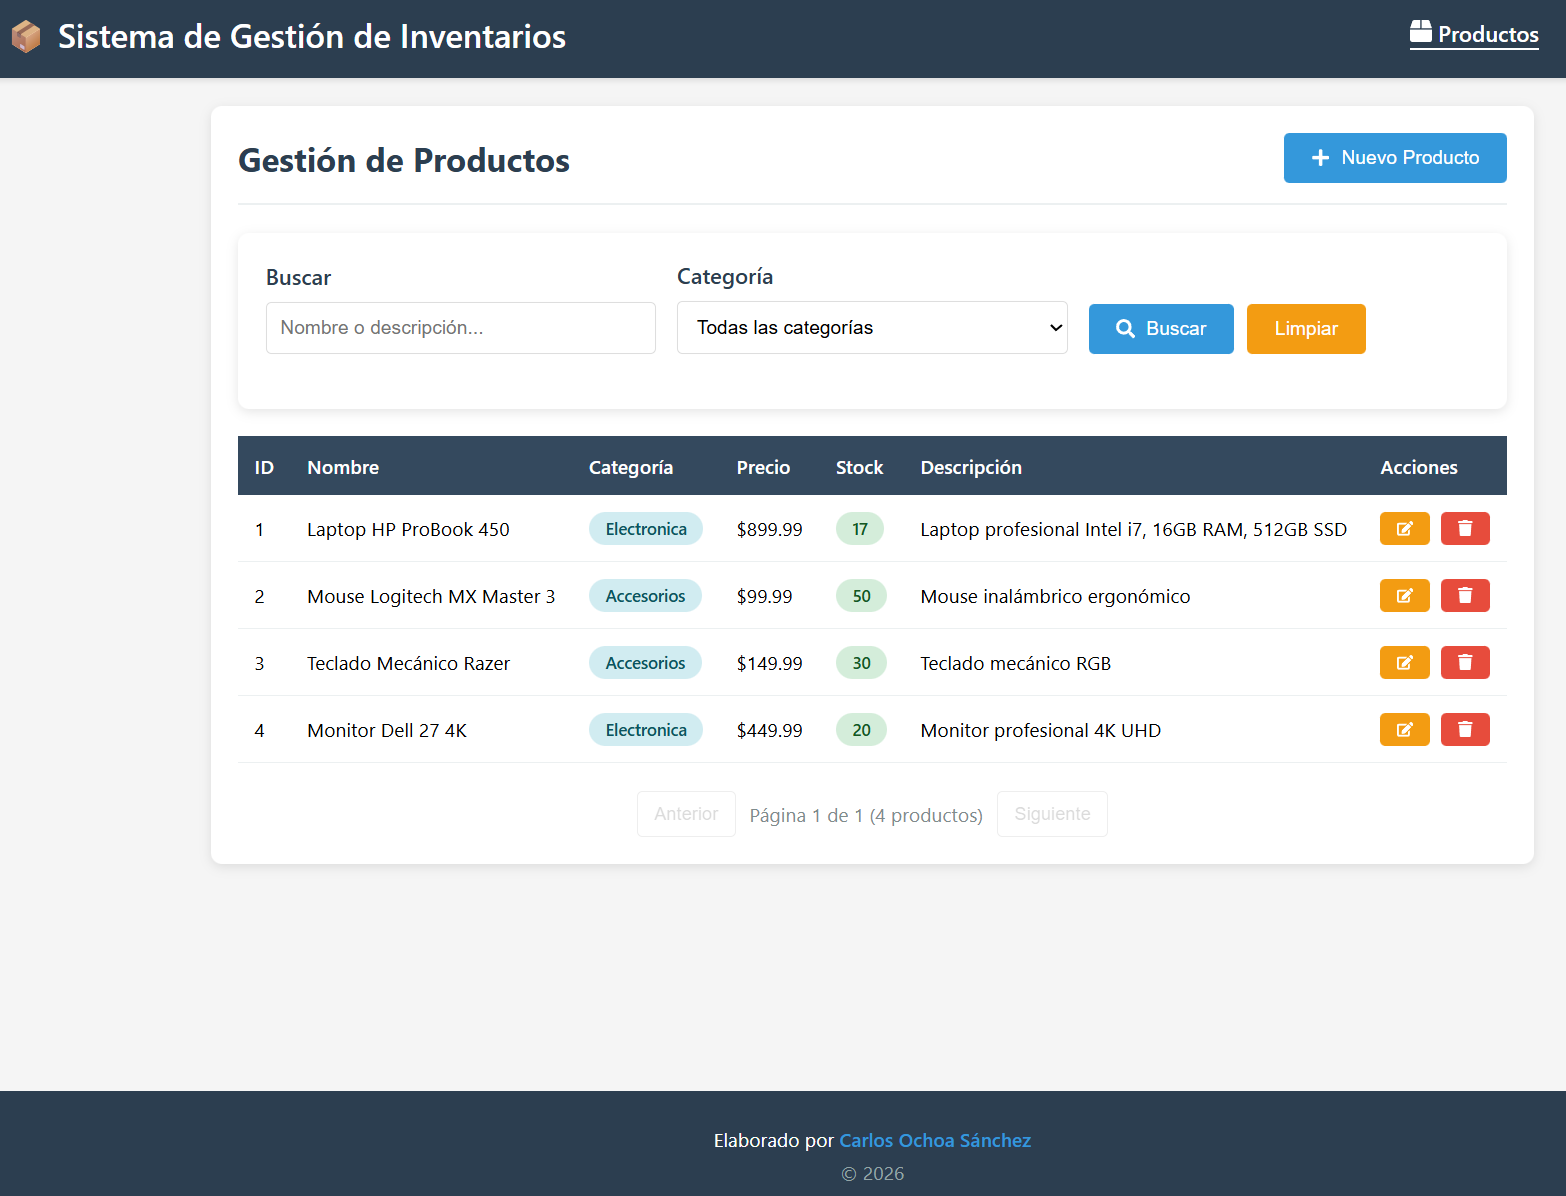Click the Nuevo Producto button
This screenshot has width=1566, height=1196.
pos(1394,158)
